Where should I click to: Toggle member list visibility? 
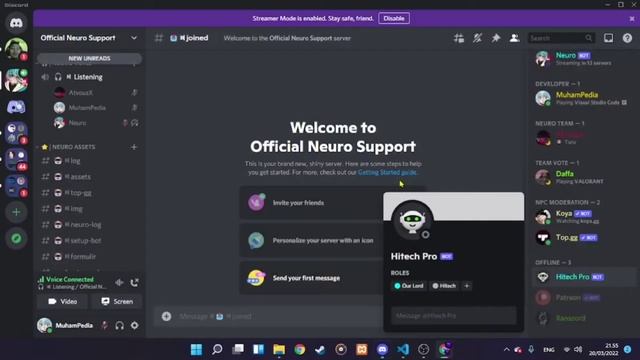pos(514,38)
